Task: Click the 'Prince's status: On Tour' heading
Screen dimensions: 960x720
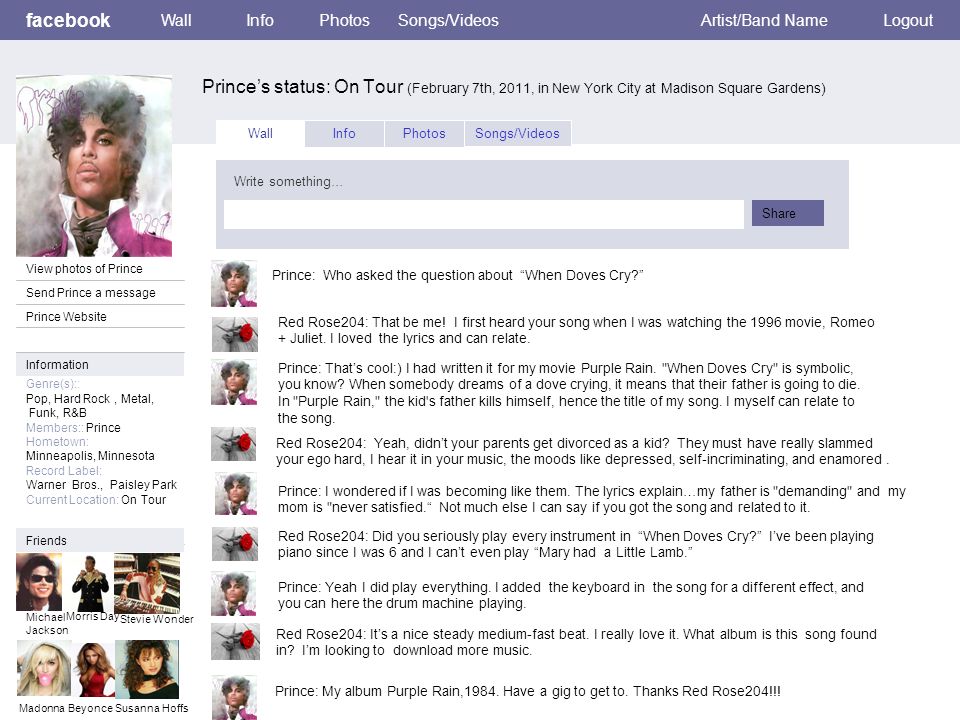Action: (x=303, y=87)
